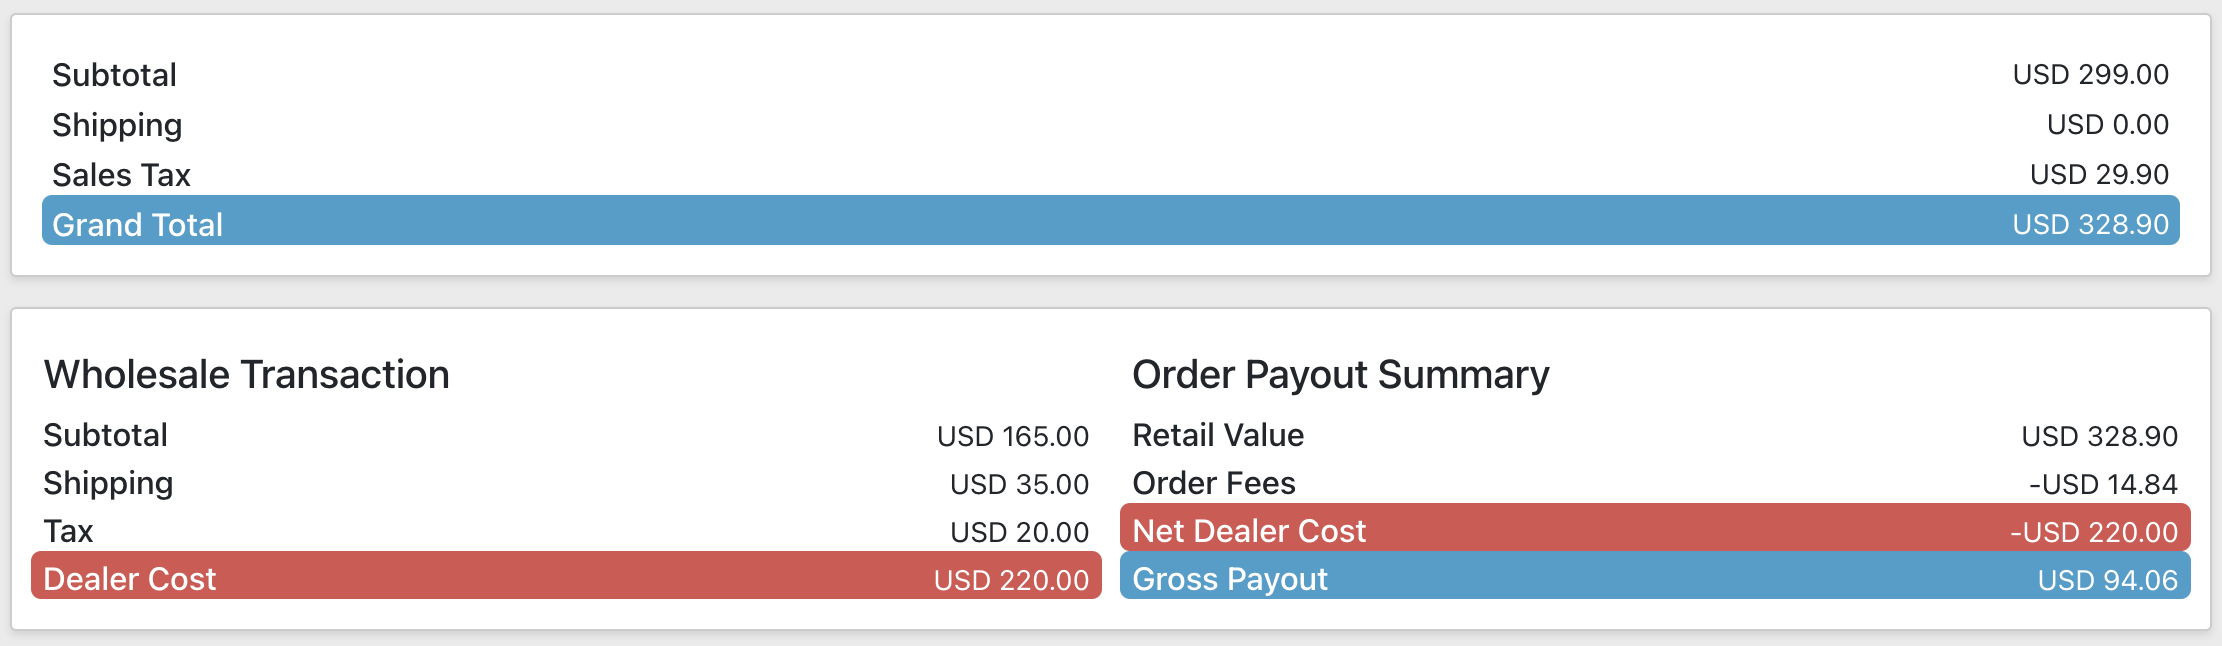Click the USD 299.00 subtotal amount
Screen dimensions: 2222x646
2090,75
